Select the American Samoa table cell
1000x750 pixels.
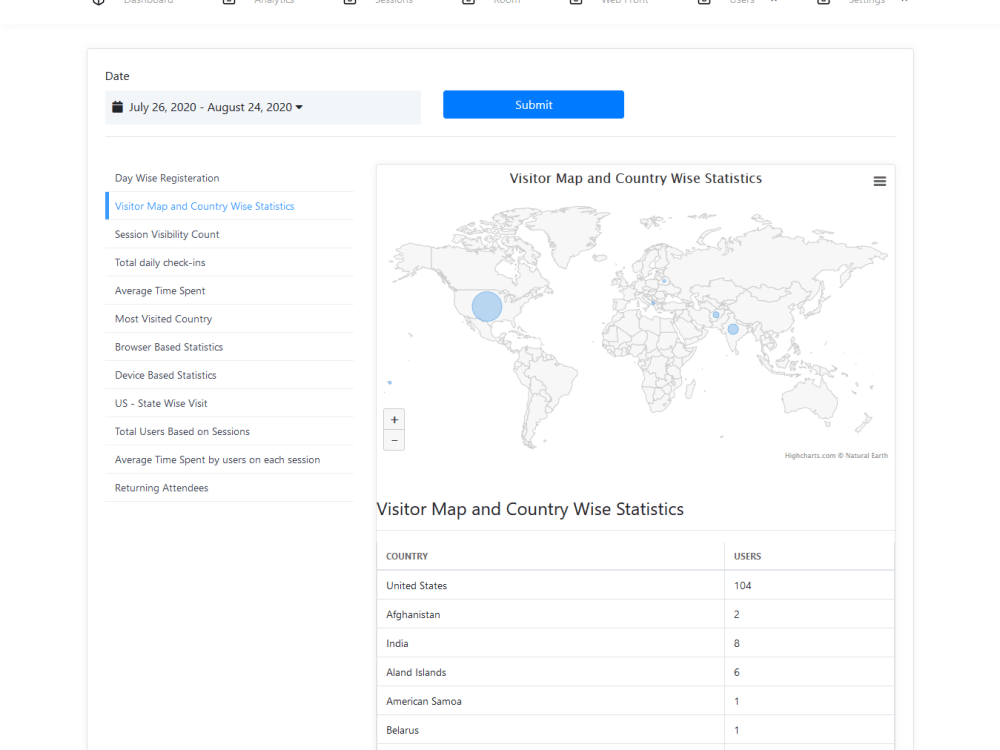point(550,701)
